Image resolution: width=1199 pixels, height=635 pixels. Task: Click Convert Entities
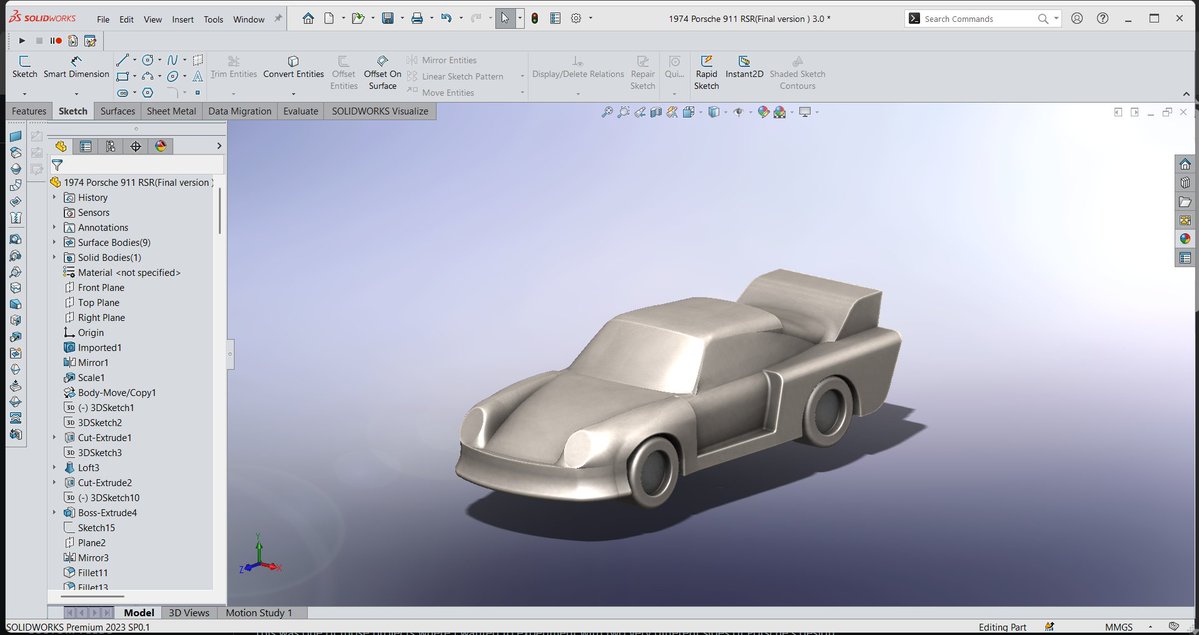tap(294, 67)
